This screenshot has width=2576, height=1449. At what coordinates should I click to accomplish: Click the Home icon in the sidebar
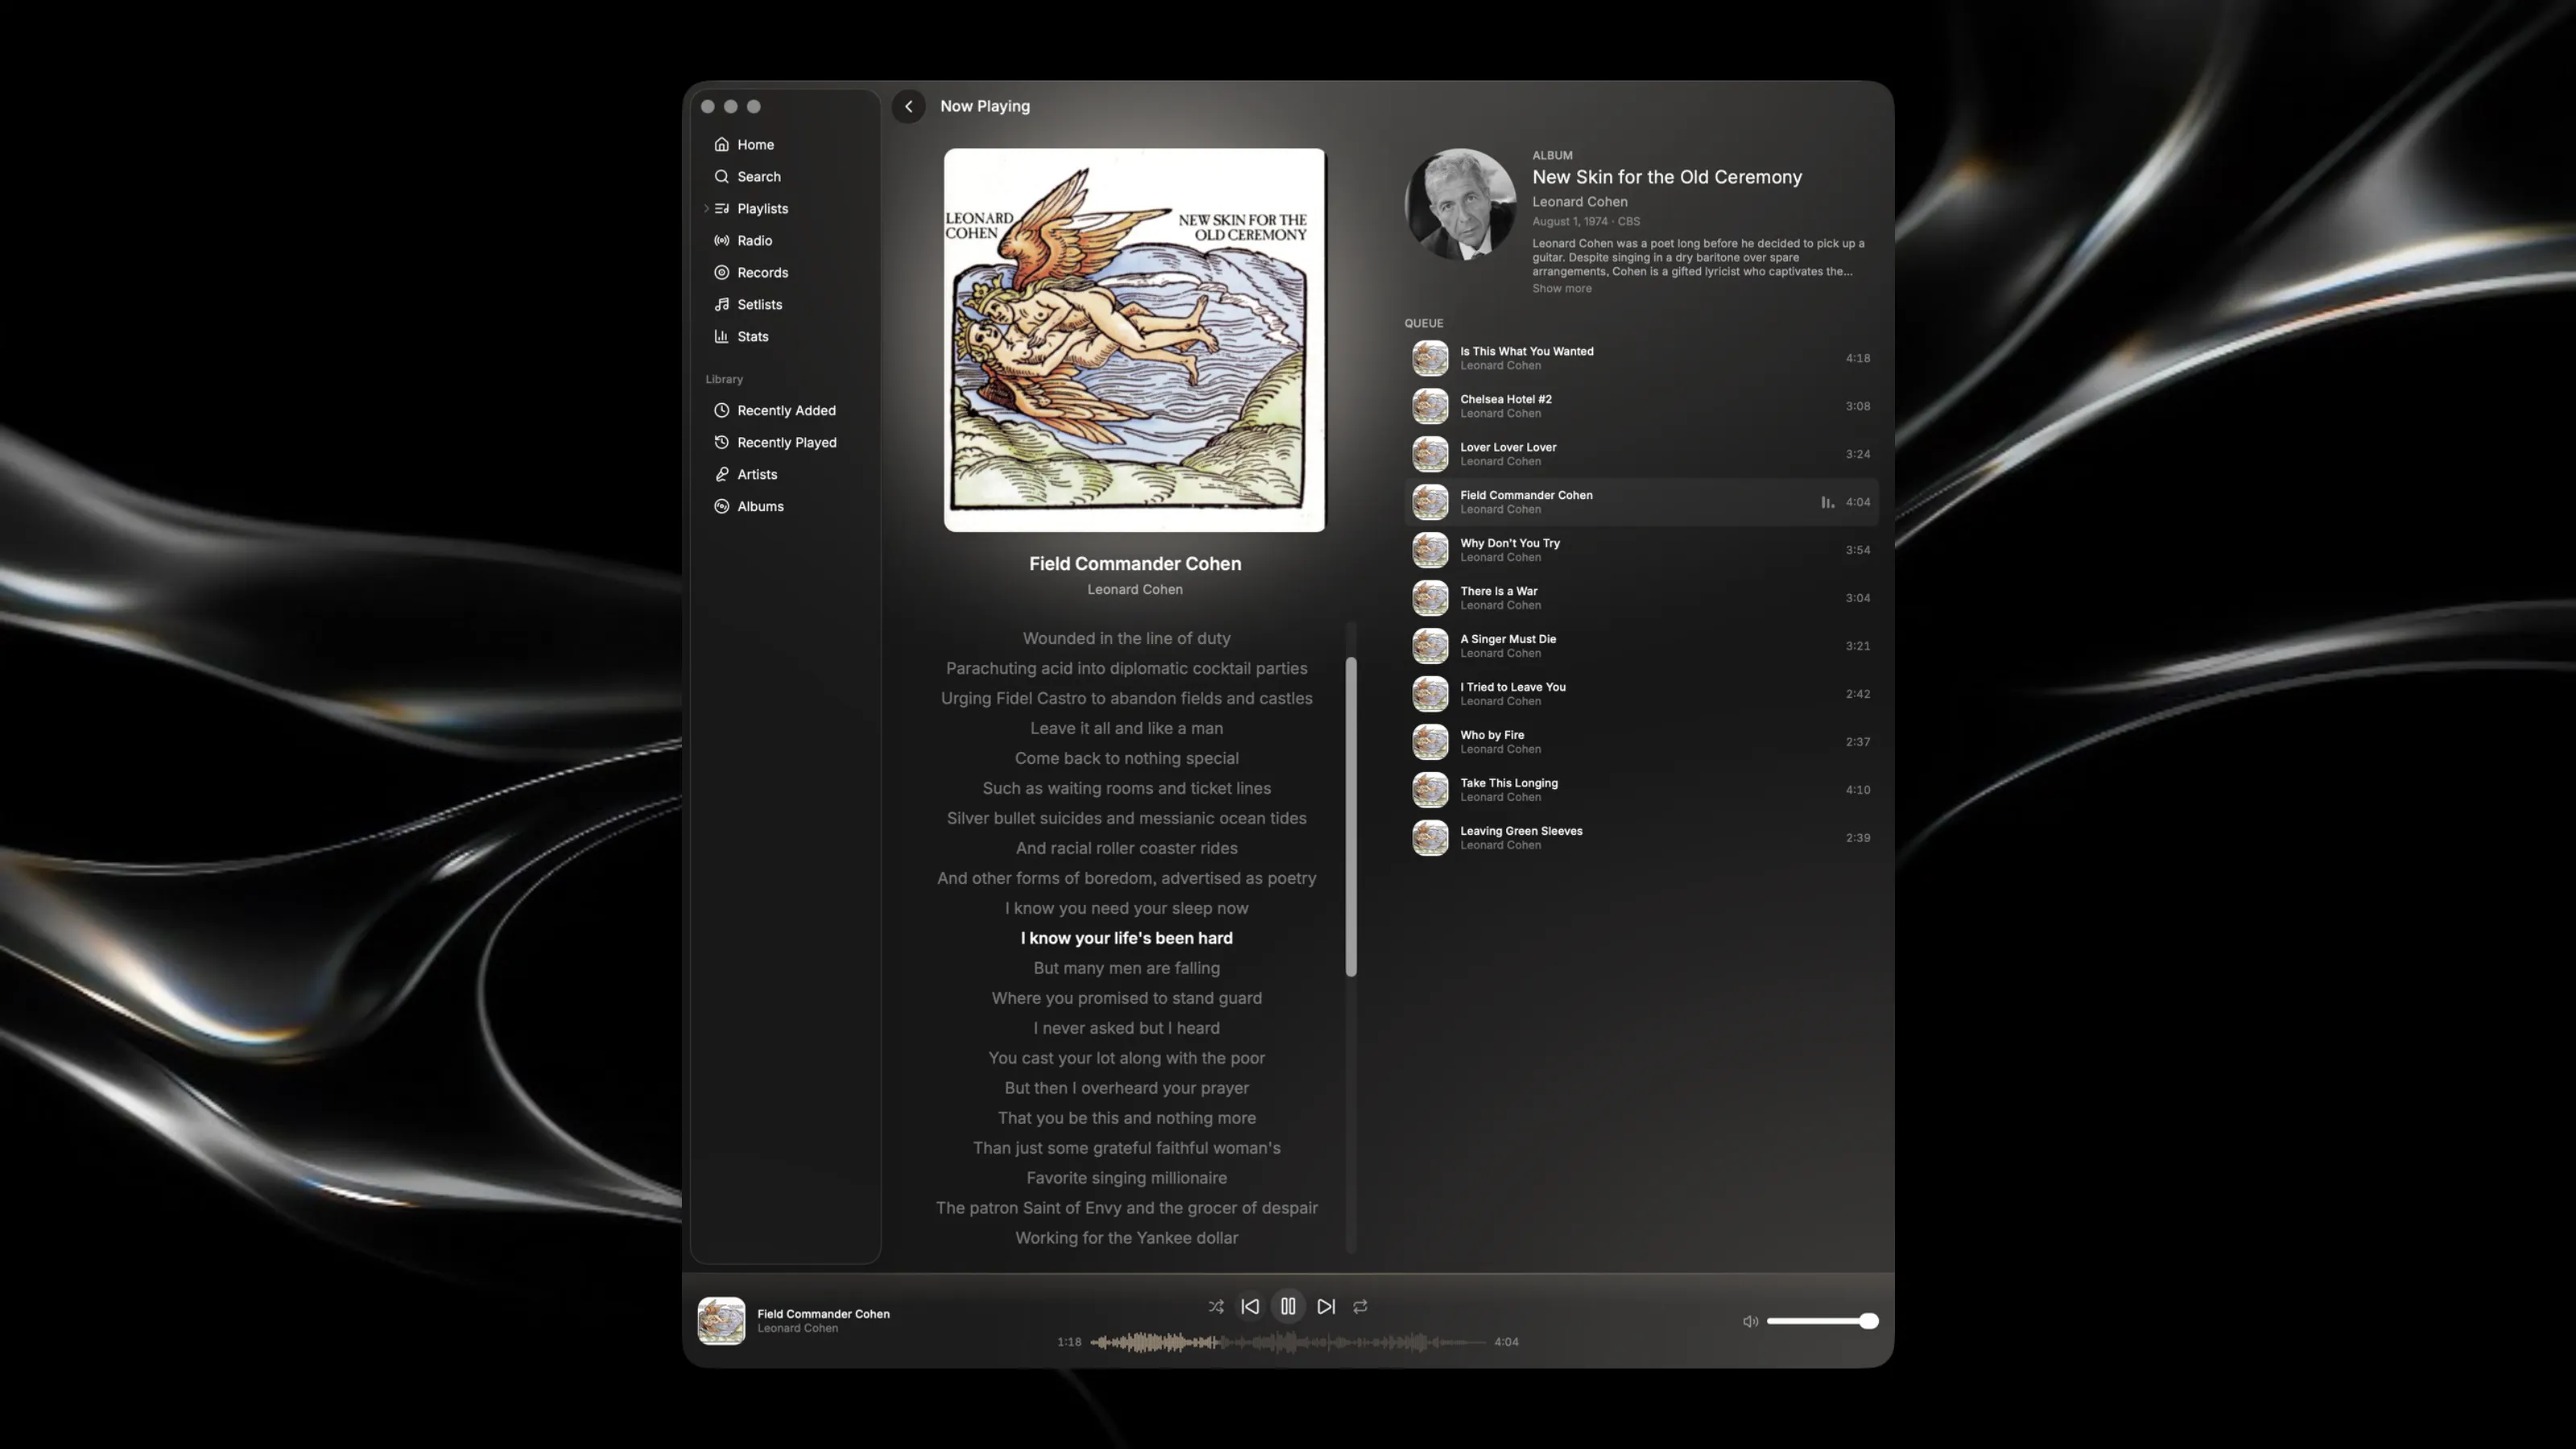click(721, 144)
